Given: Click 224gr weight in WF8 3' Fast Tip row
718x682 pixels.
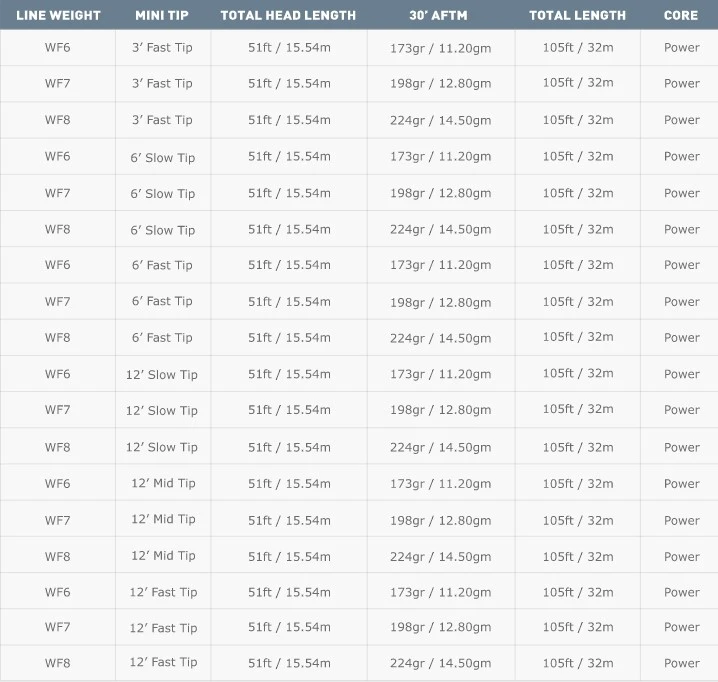Looking at the screenshot, I should 440,120.
